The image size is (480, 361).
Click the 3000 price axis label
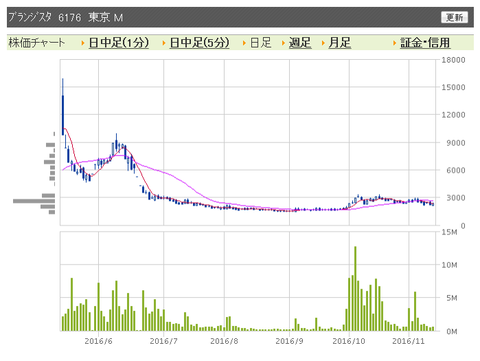[x=455, y=198]
